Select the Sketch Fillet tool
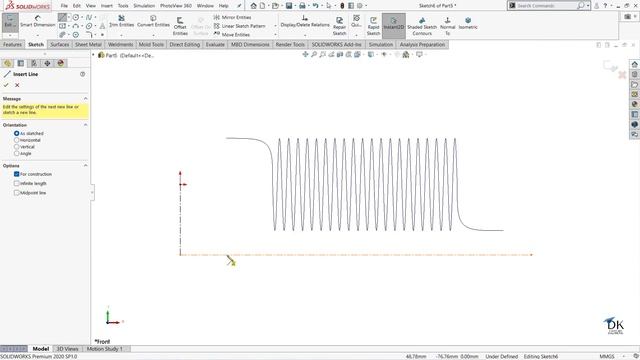 [89, 35]
